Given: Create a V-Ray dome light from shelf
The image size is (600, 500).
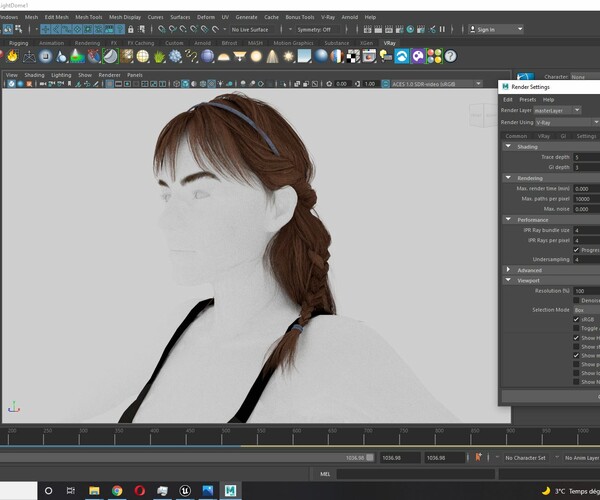Looking at the screenshot, I should coord(223,57).
